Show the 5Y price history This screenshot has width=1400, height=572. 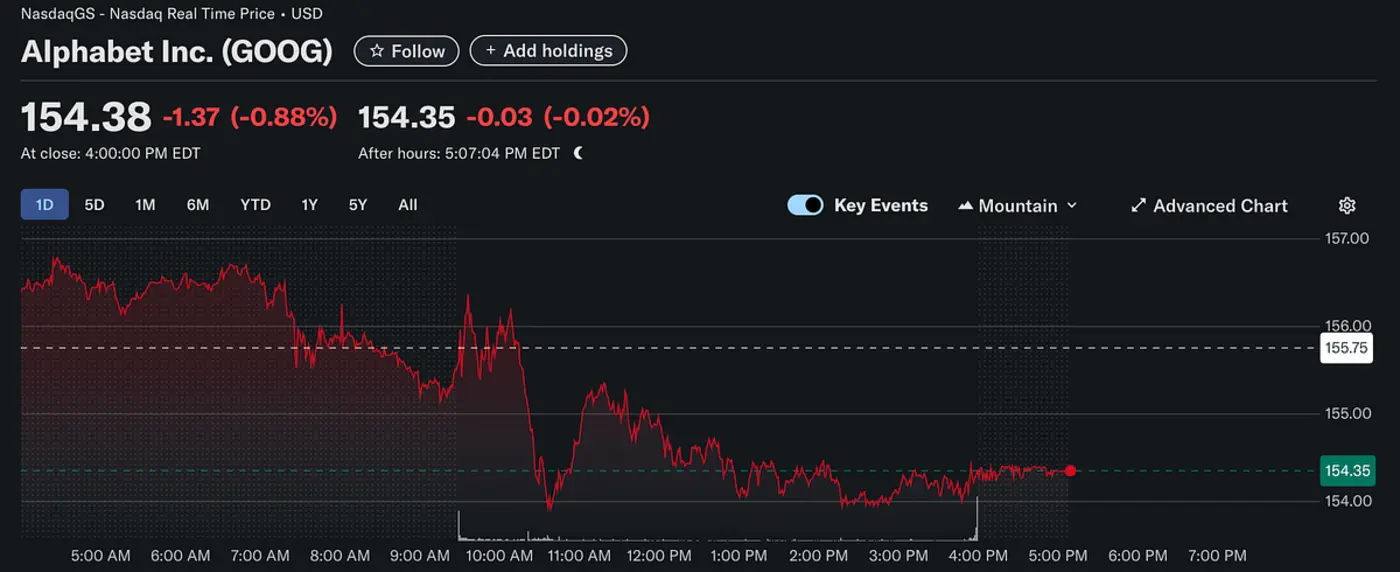pyautogui.click(x=358, y=204)
